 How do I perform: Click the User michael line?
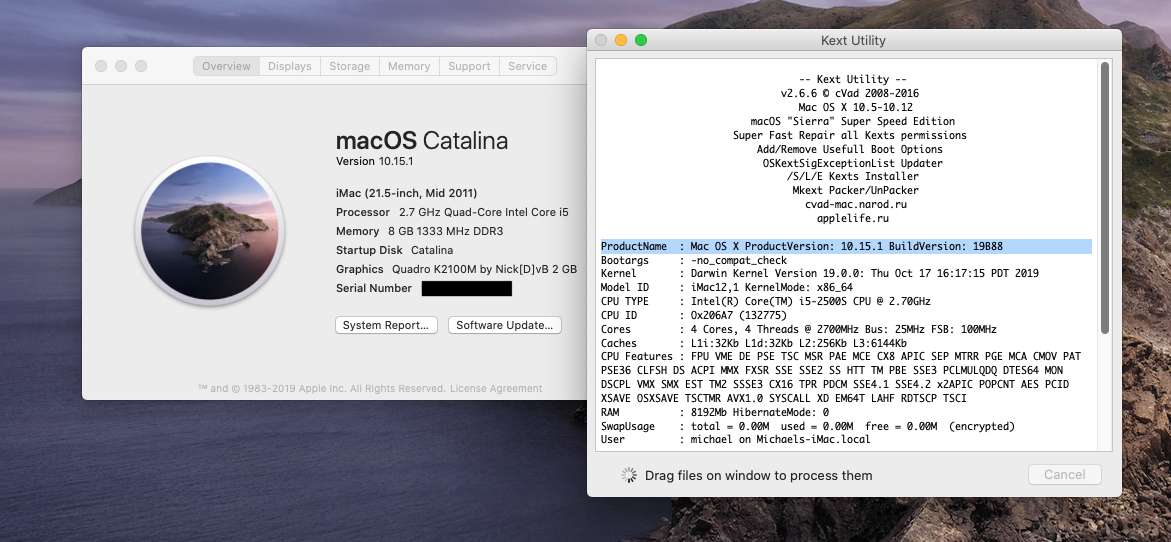pyautogui.click(x=735, y=439)
